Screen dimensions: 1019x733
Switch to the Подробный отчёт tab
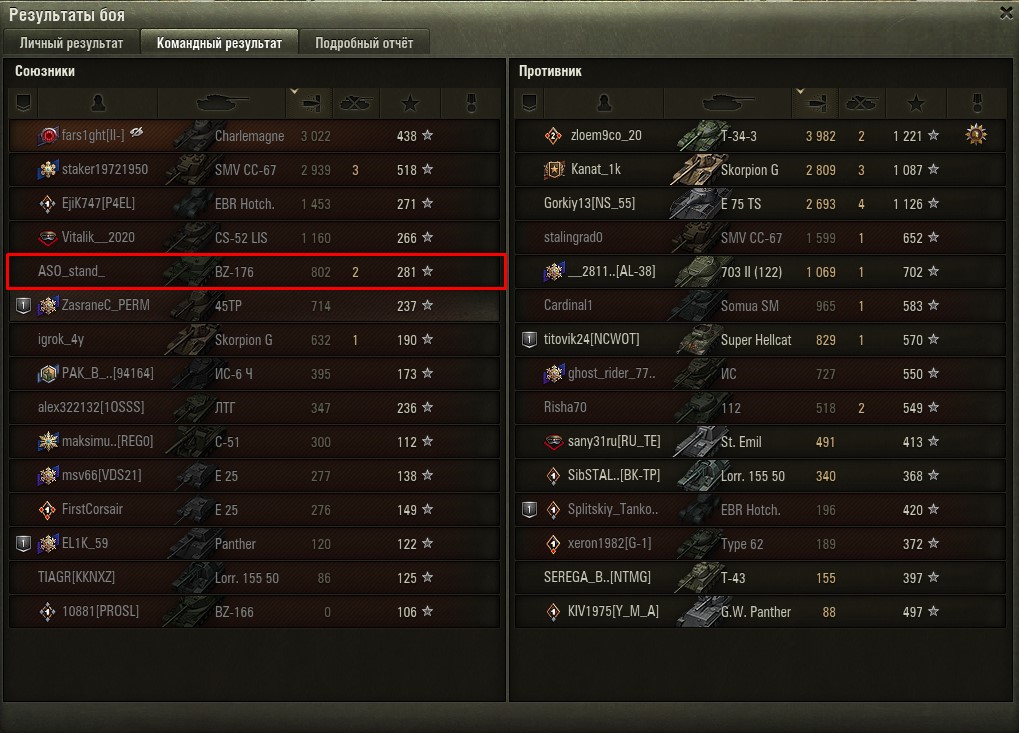pyautogui.click(x=364, y=43)
